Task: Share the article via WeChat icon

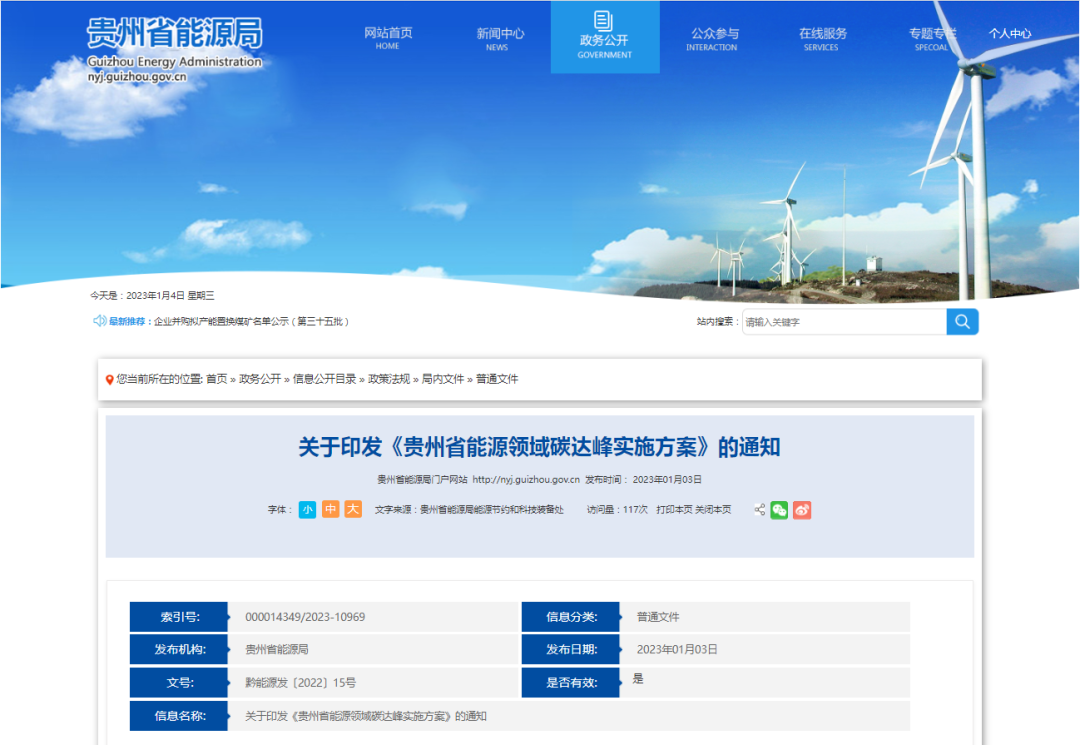Action: 779,510
